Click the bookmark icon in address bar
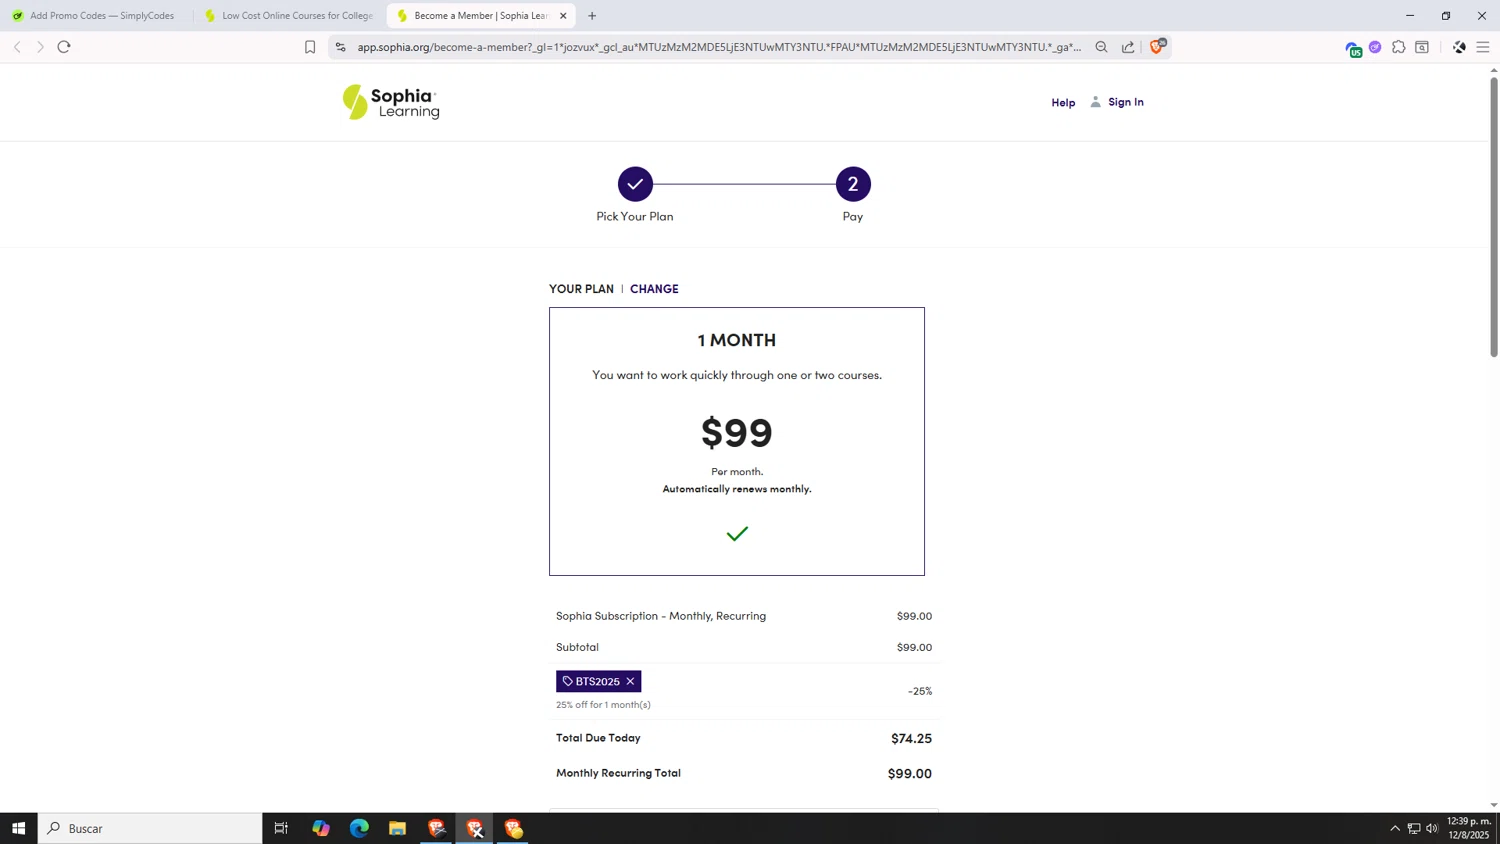Viewport: 1500px width, 844px height. [310, 47]
